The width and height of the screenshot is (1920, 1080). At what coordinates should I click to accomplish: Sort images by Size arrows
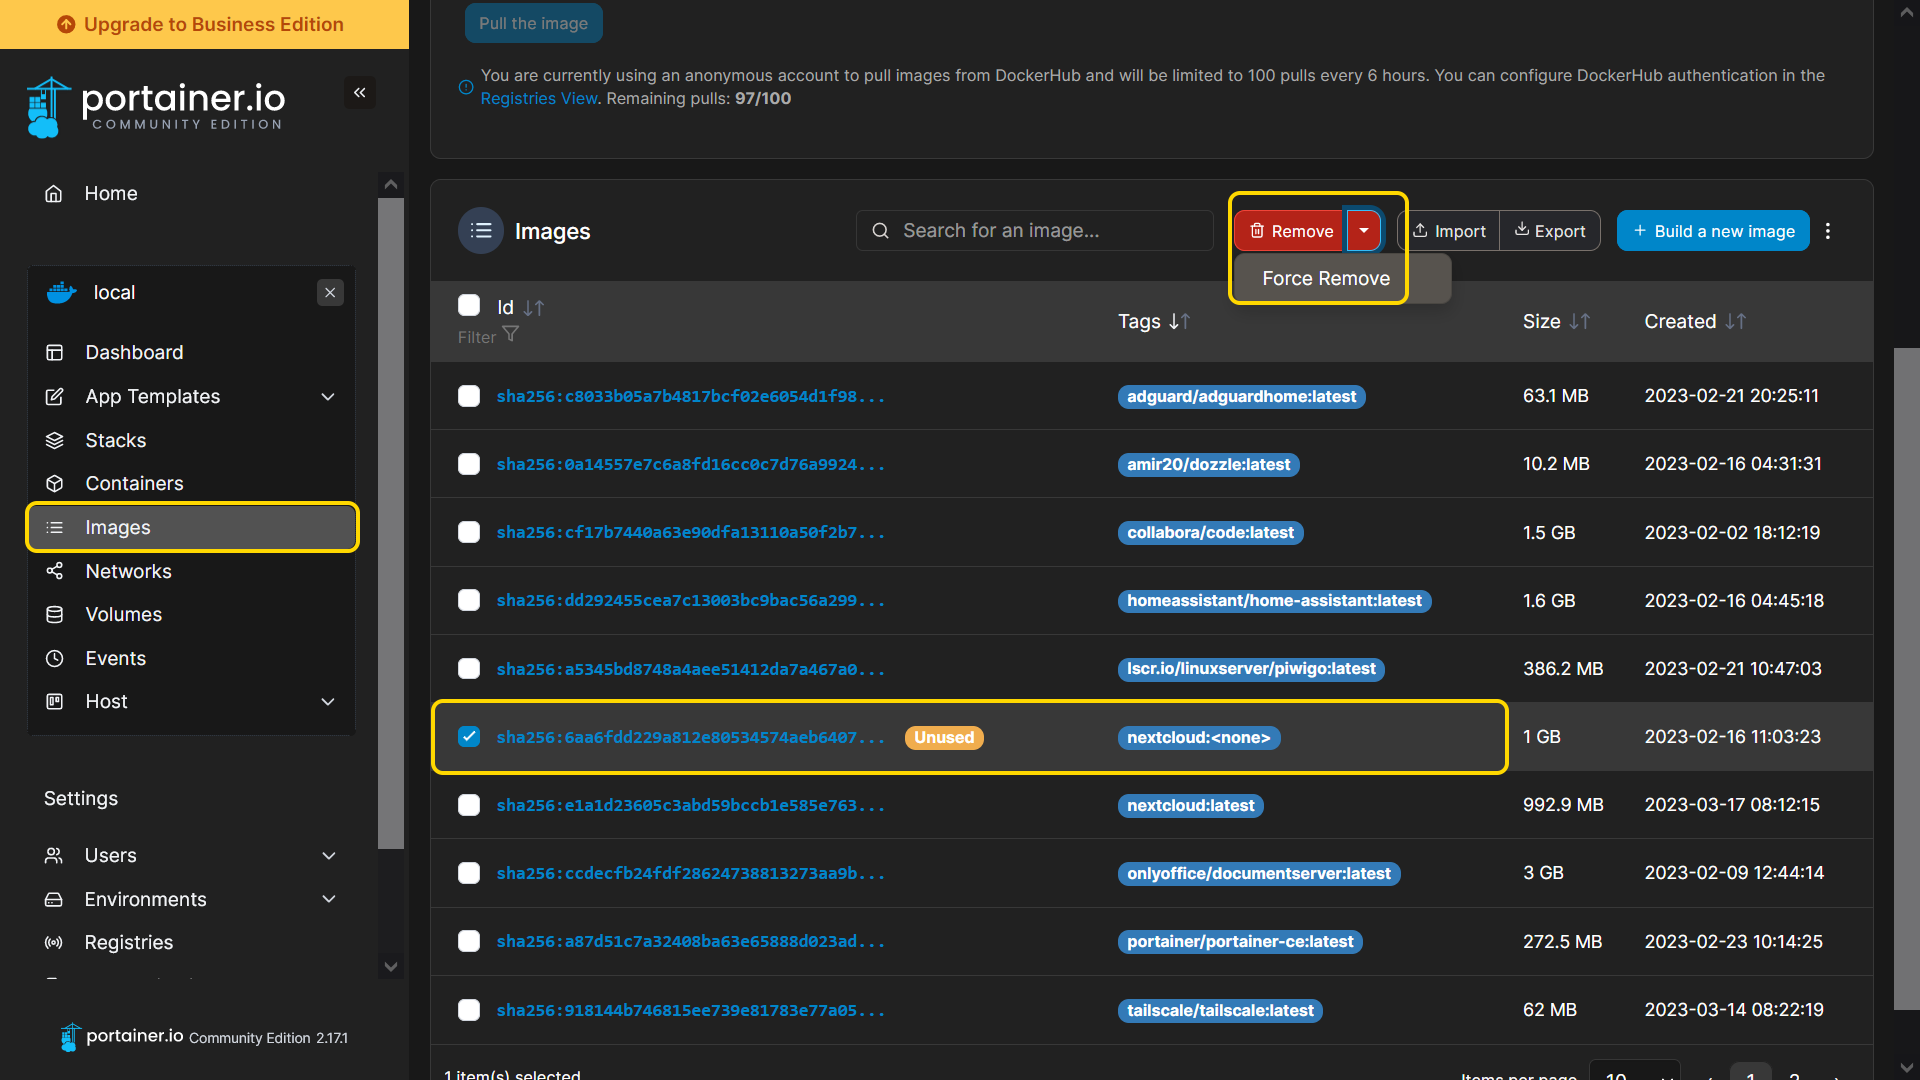(1580, 322)
